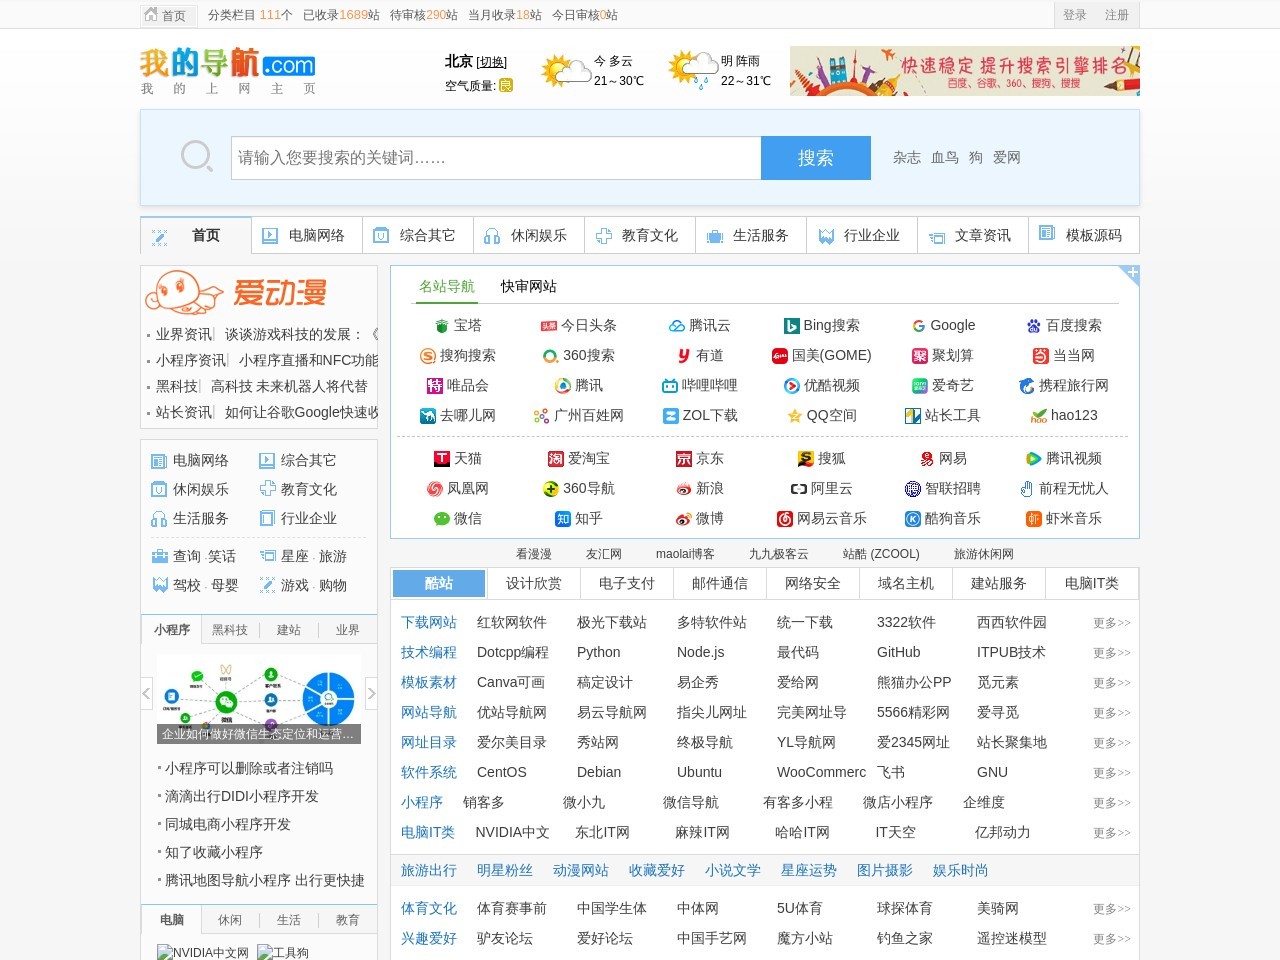Click 更多>> in the 技术编程 row
Image resolution: width=1280 pixels, height=960 pixels.
[1112, 653]
